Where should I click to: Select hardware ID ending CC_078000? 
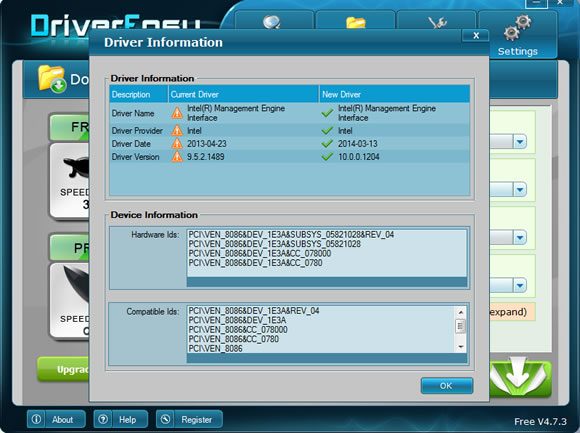pos(260,254)
